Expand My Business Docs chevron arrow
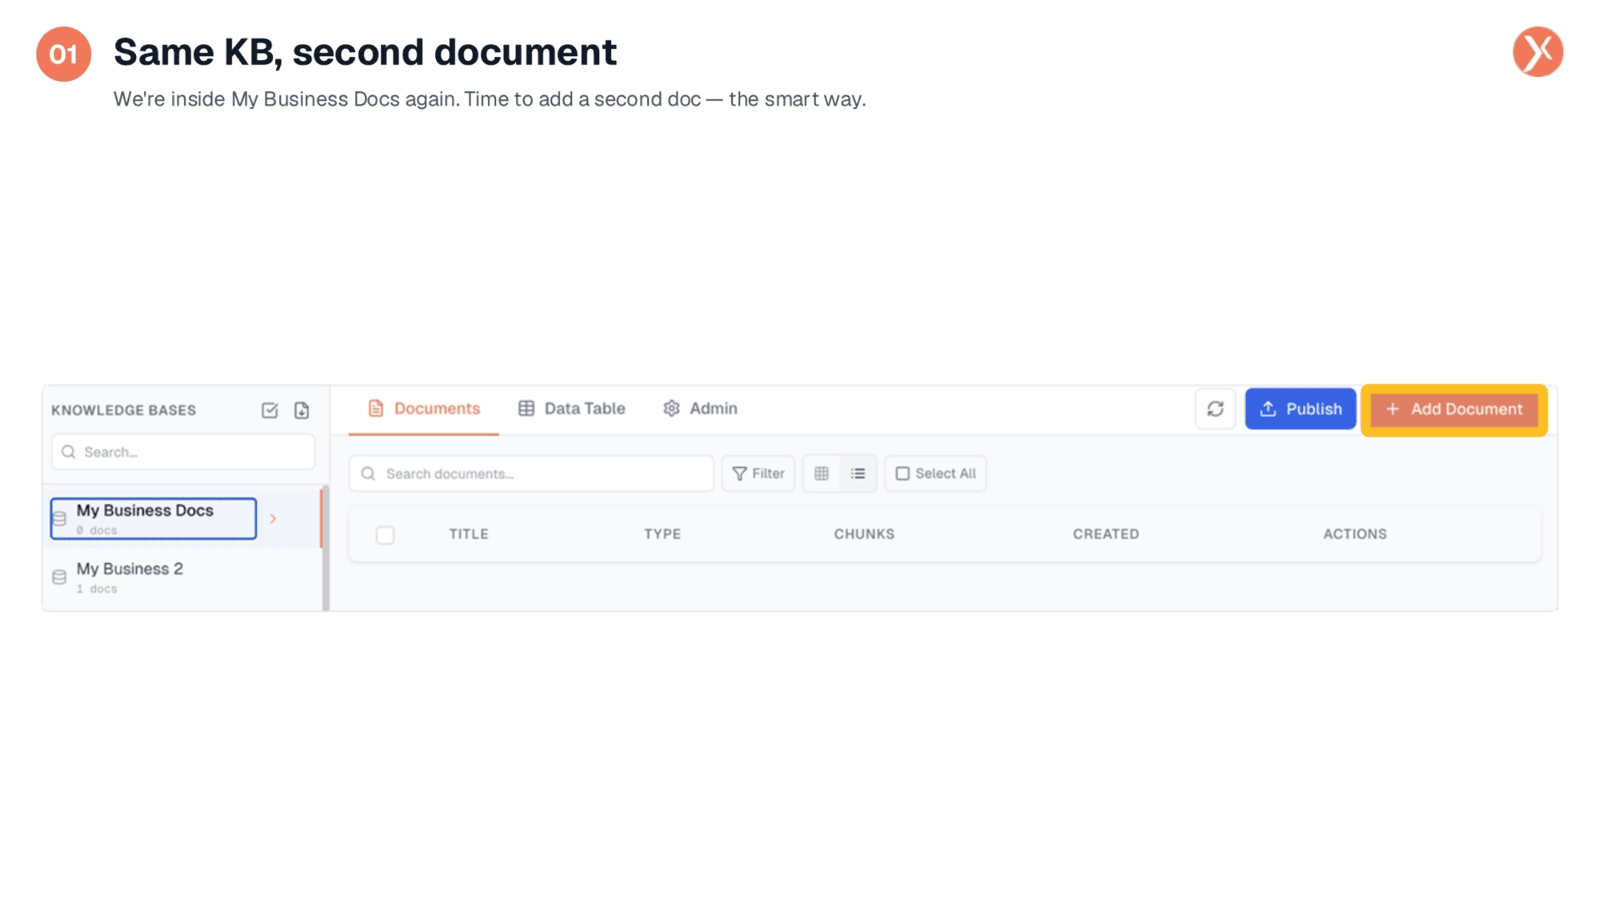This screenshot has height=900, width=1600. point(273,519)
